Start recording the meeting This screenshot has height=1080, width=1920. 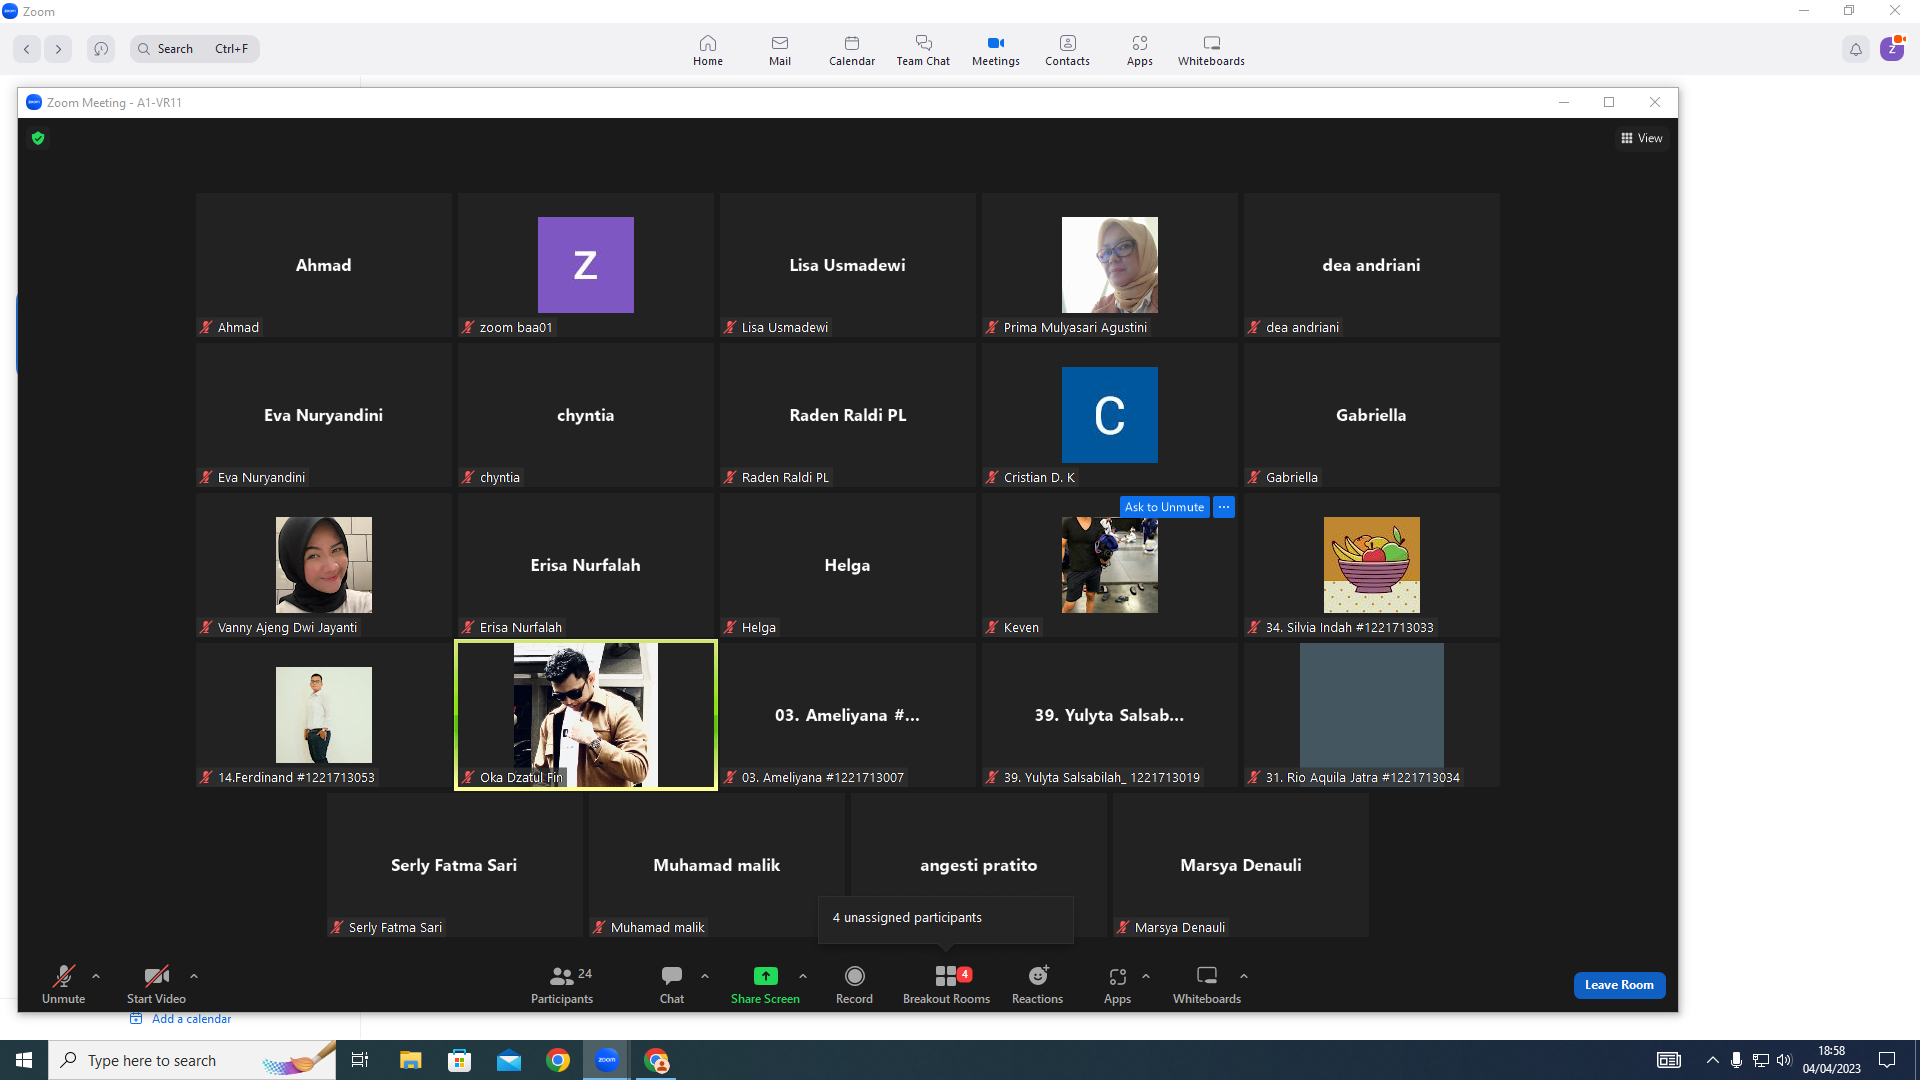click(x=854, y=984)
